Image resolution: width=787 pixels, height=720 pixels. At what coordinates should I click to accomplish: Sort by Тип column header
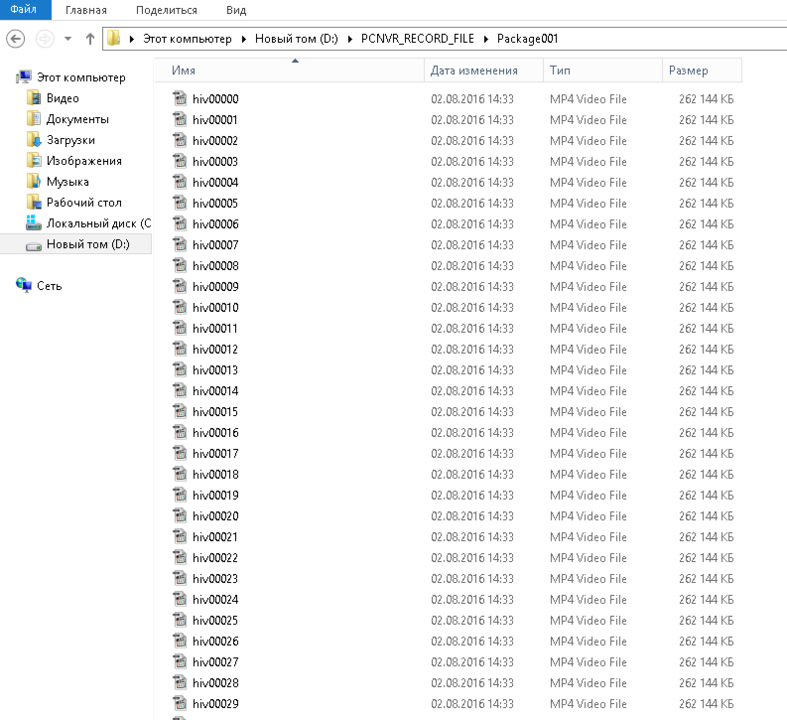603,70
